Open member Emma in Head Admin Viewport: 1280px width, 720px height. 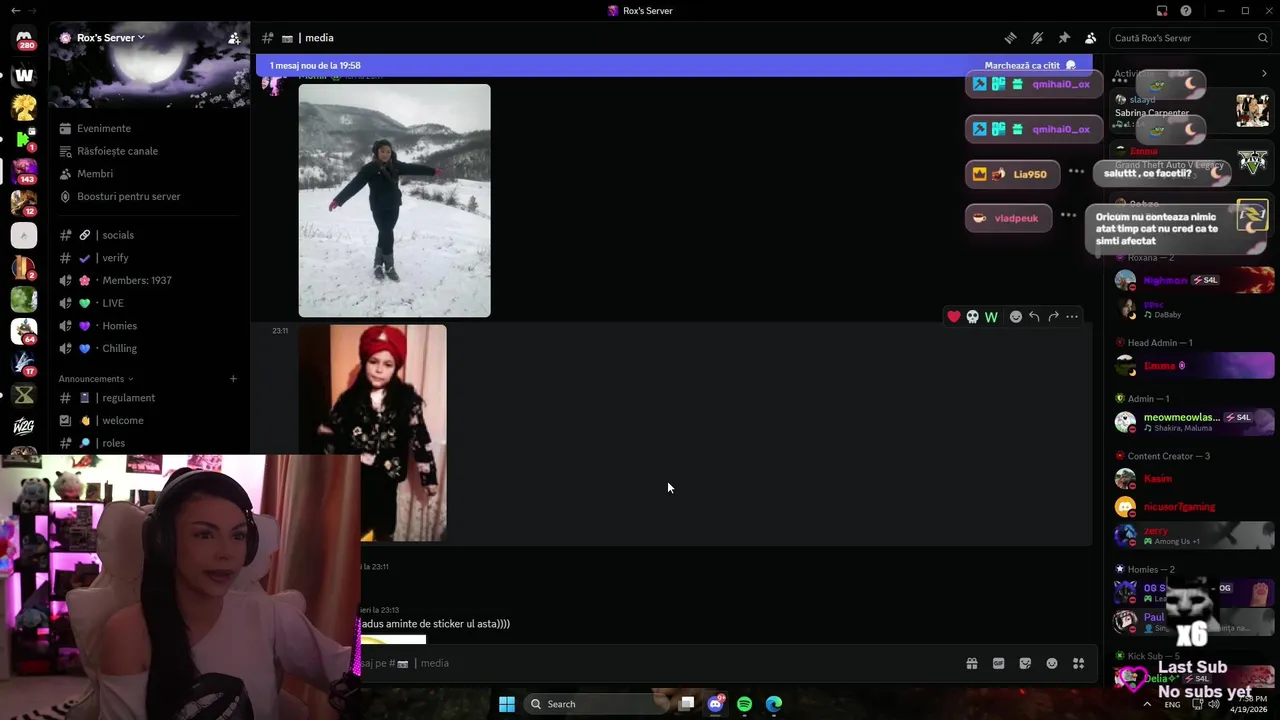coord(1194,366)
